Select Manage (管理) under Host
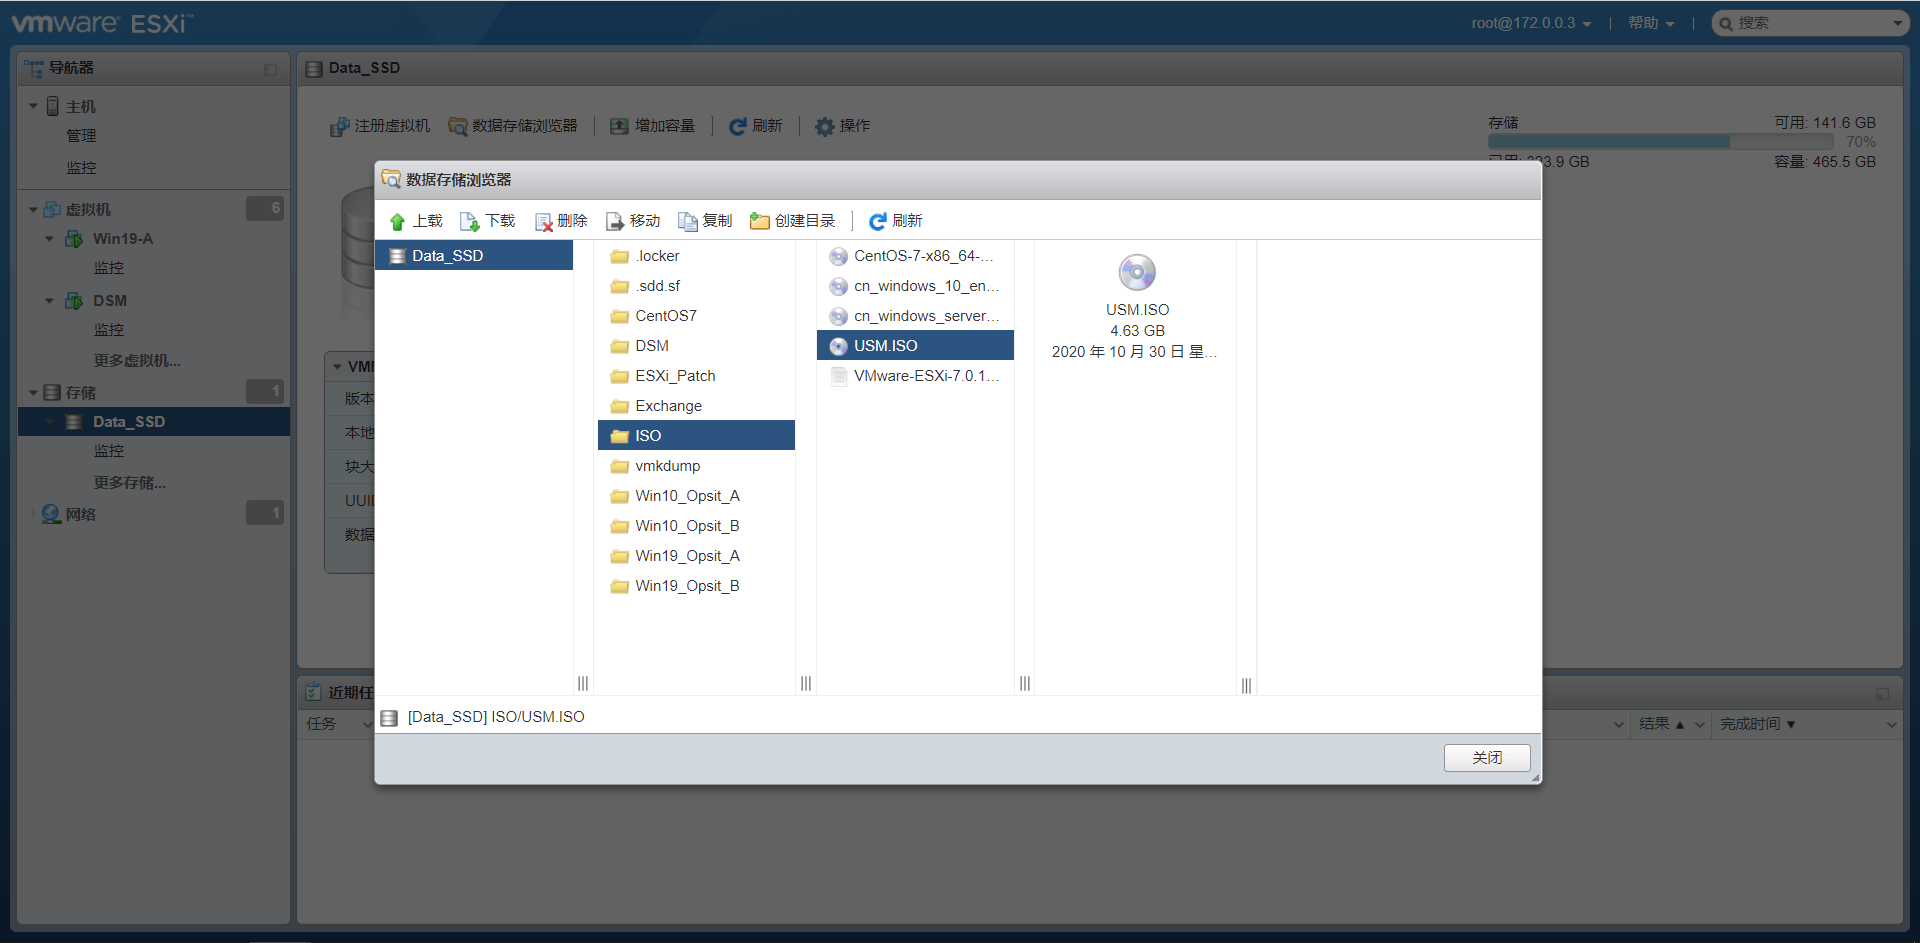The image size is (1920, 943). click(x=81, y=136)
